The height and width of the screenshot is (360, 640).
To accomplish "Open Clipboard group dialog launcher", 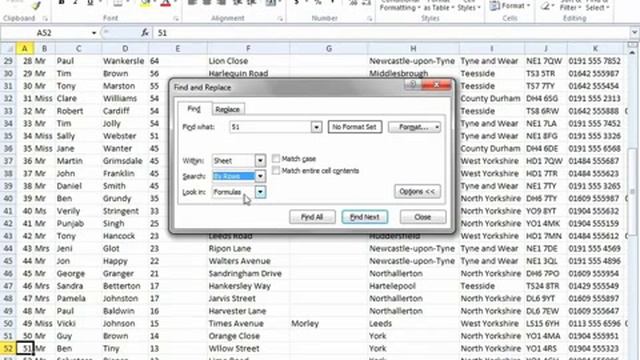I will coord(45,18).
